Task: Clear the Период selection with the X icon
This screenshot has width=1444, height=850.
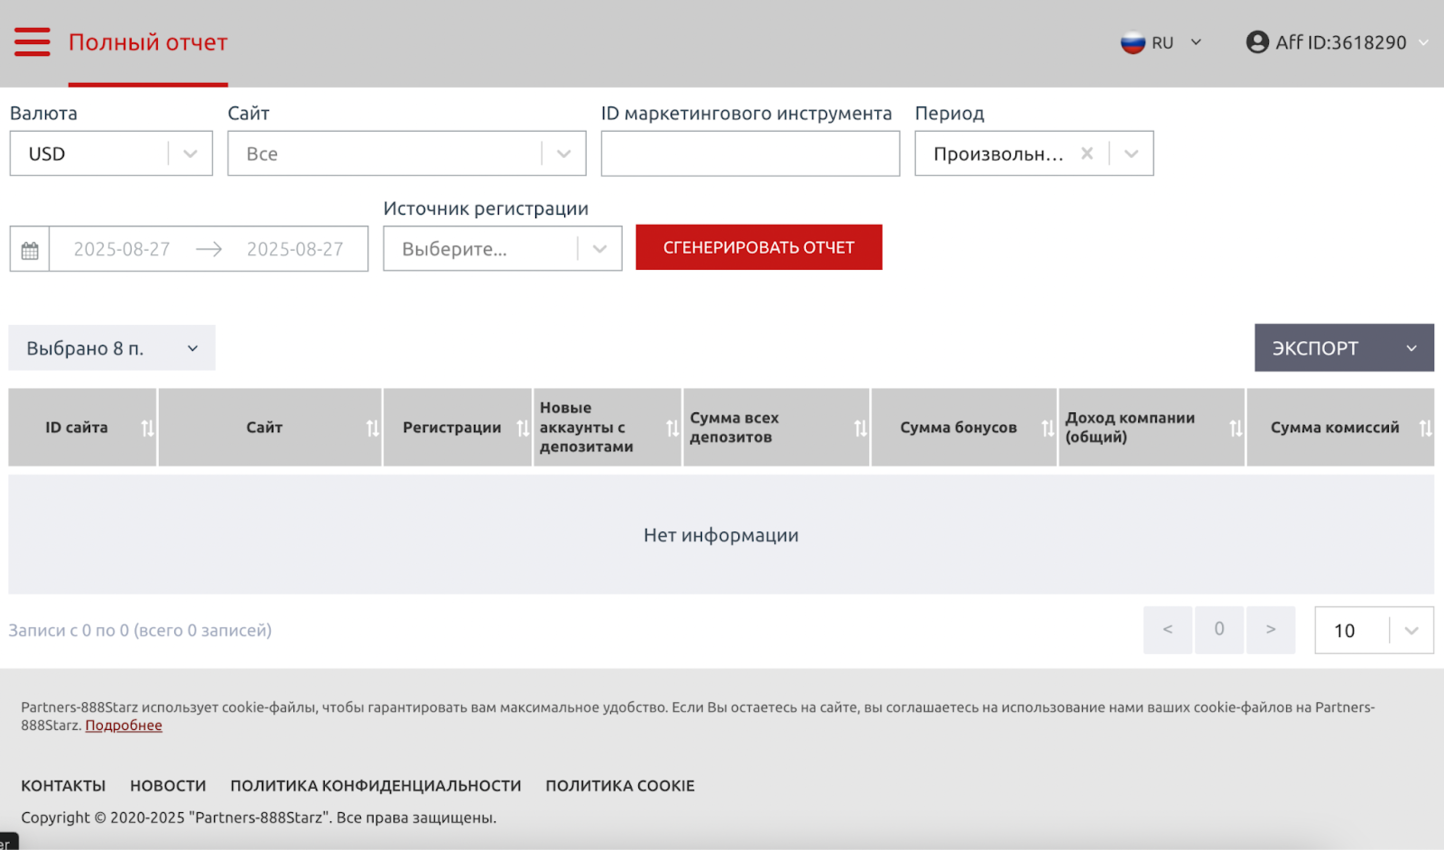Action: pos(1087,154)
